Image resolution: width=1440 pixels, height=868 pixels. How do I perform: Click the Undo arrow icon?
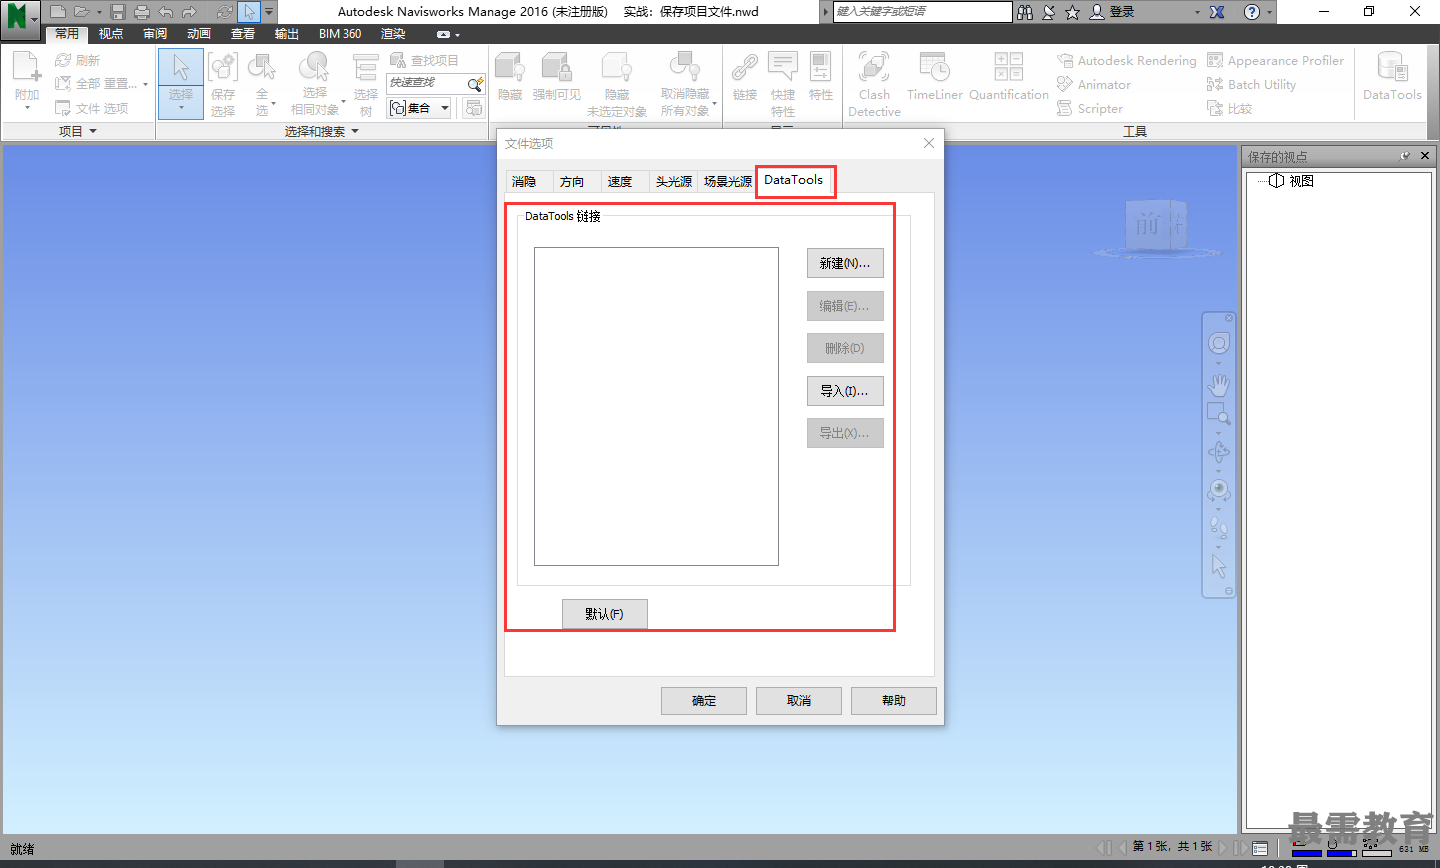[x=165, y=12]
